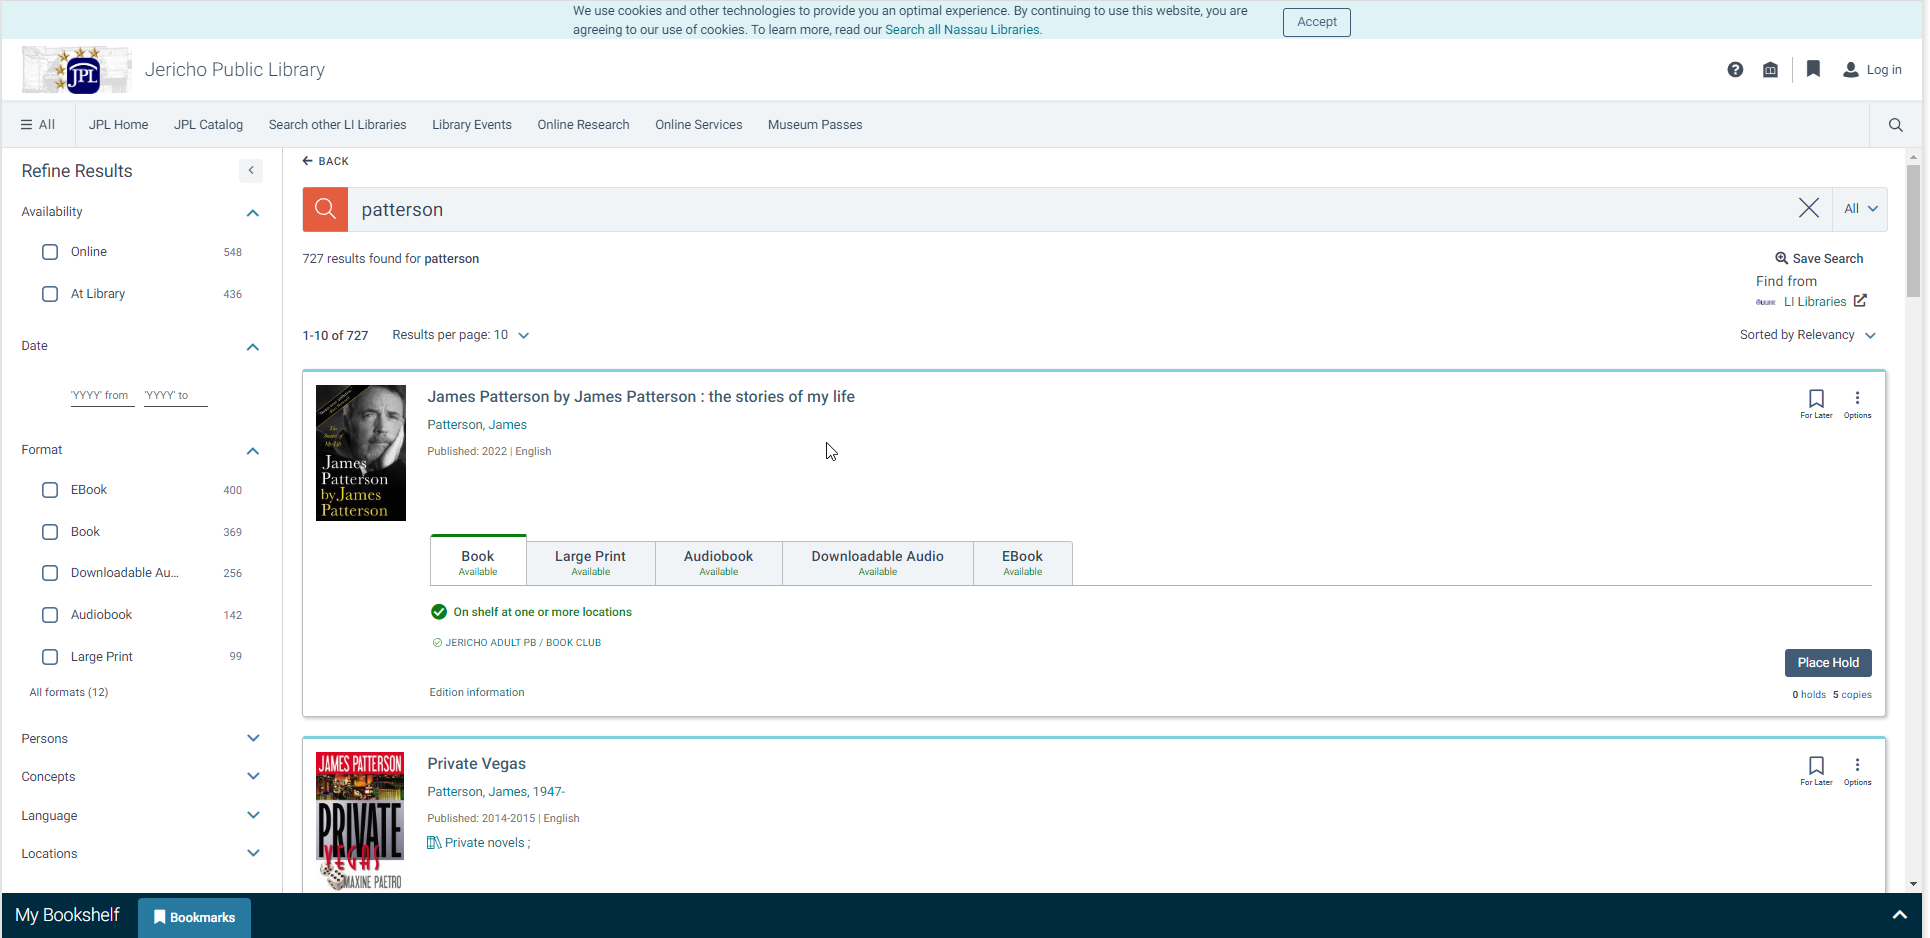
Task: Expand the Locations filter section
Action: click(x=253, y=853)
